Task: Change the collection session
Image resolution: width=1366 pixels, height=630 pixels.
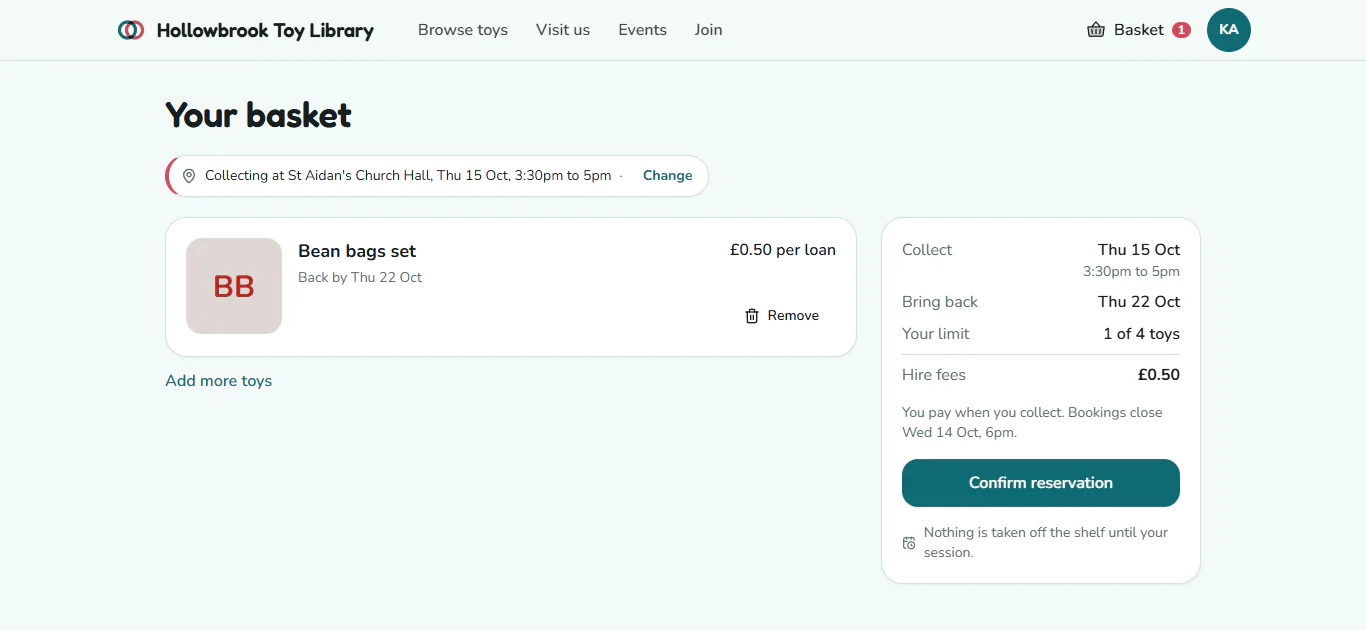Action: click(667, 176)
